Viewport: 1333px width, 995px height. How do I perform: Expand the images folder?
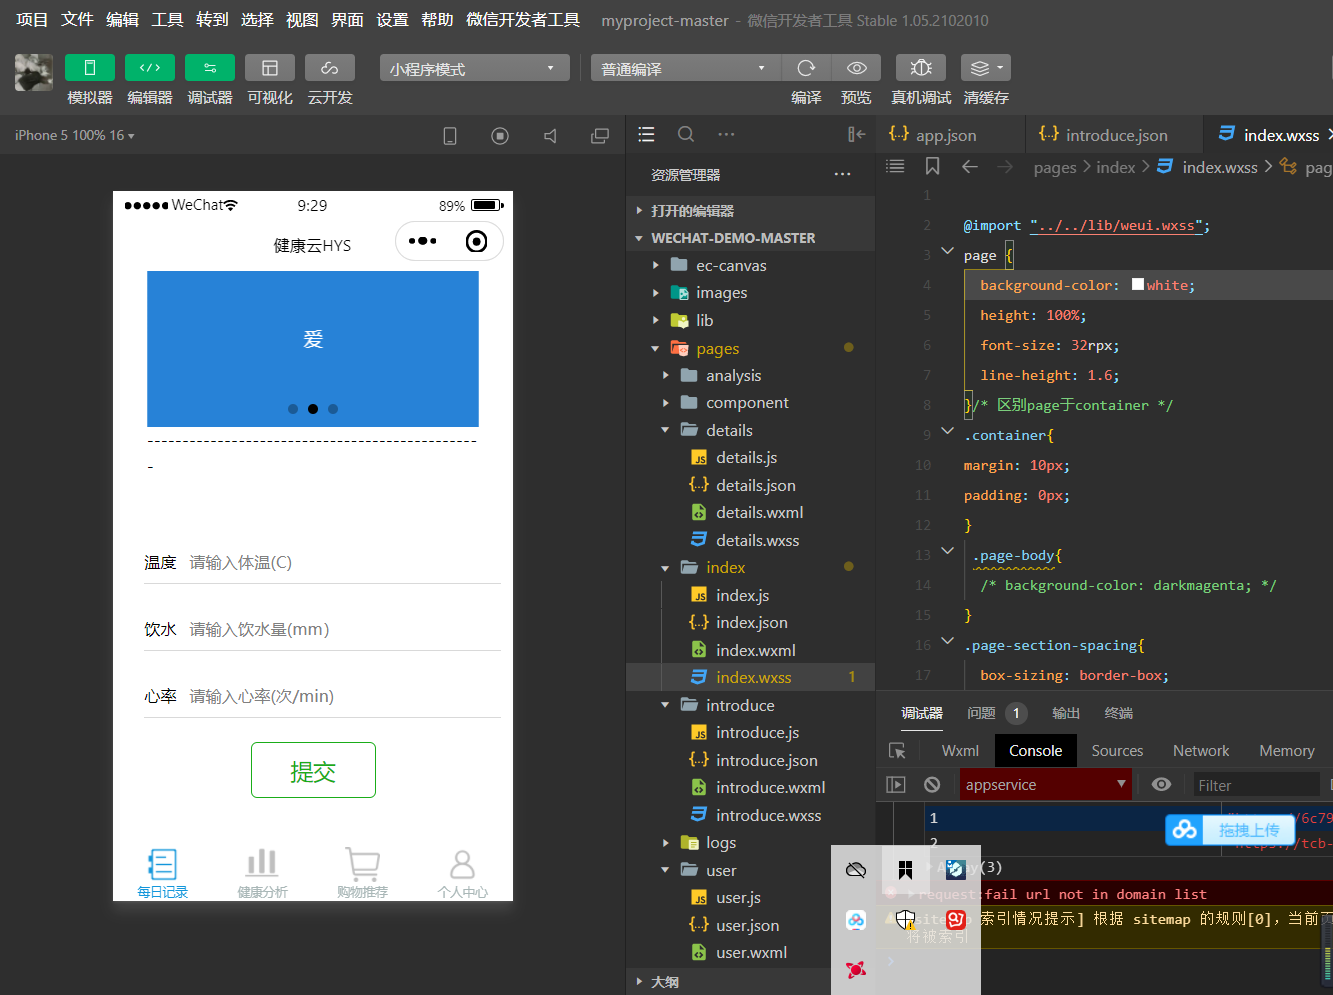pos(750,293)
